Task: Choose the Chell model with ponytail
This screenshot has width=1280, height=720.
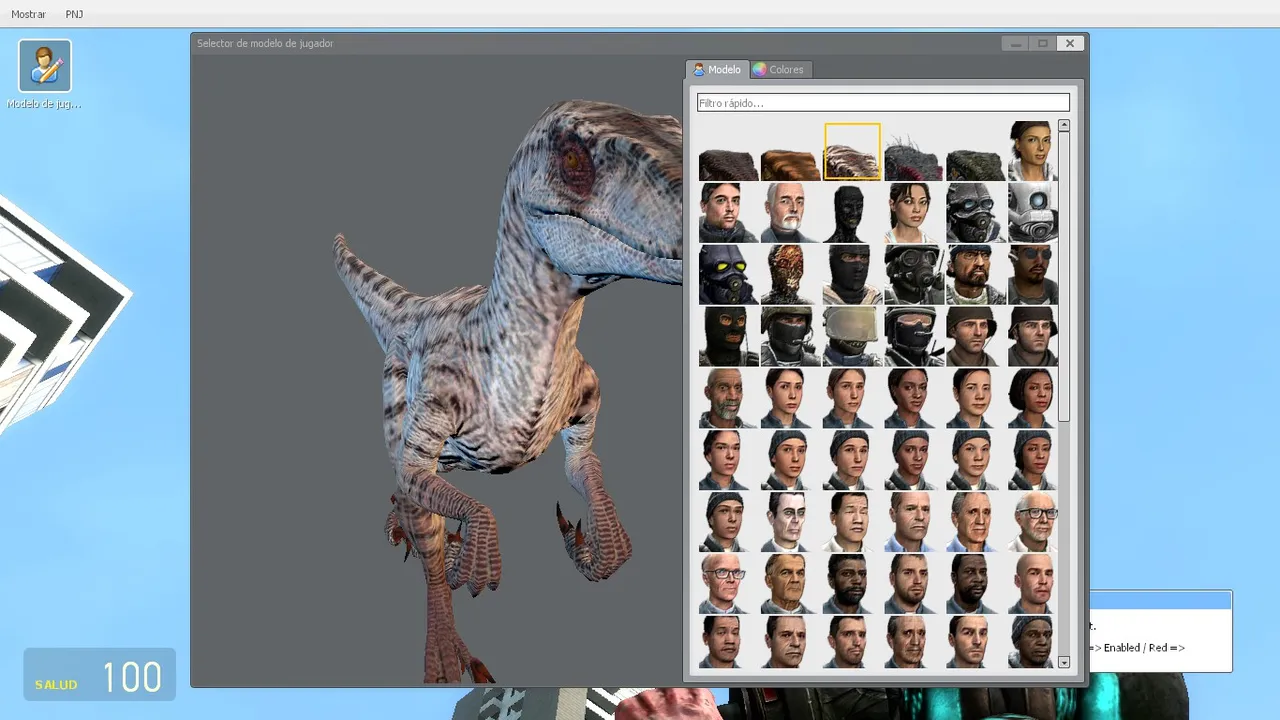Action: point(914,213)
